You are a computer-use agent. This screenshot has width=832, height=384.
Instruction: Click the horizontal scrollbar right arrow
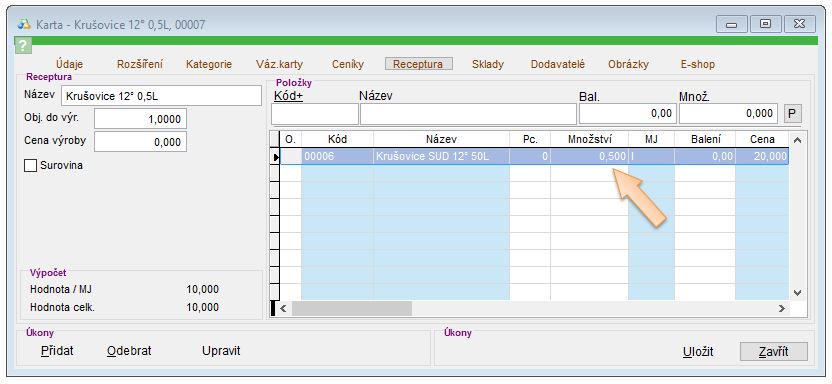(782, 308)
